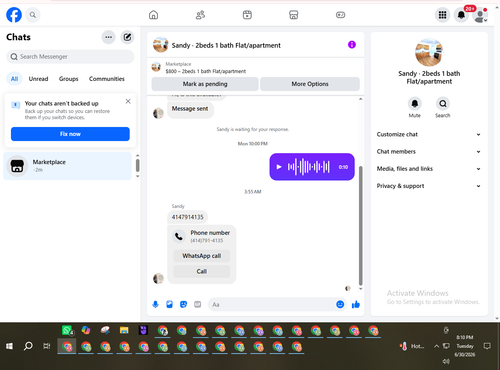Expand Chat members section
Viewport: 500px width, 370px height.
[429, 152]
